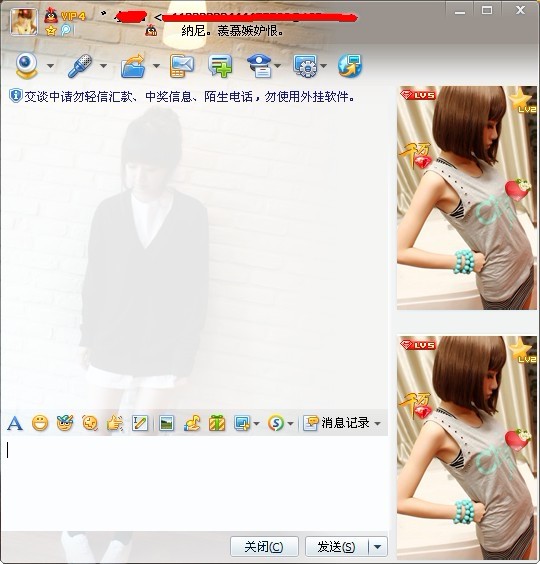Click the pointing hand icon in the input toolbar

pyautogui.click(x=115, y=423)
